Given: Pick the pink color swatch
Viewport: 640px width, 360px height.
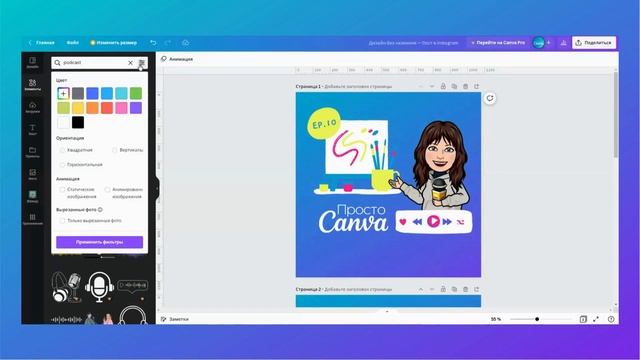Looking at the screenshot, I should tap(121, 108).
